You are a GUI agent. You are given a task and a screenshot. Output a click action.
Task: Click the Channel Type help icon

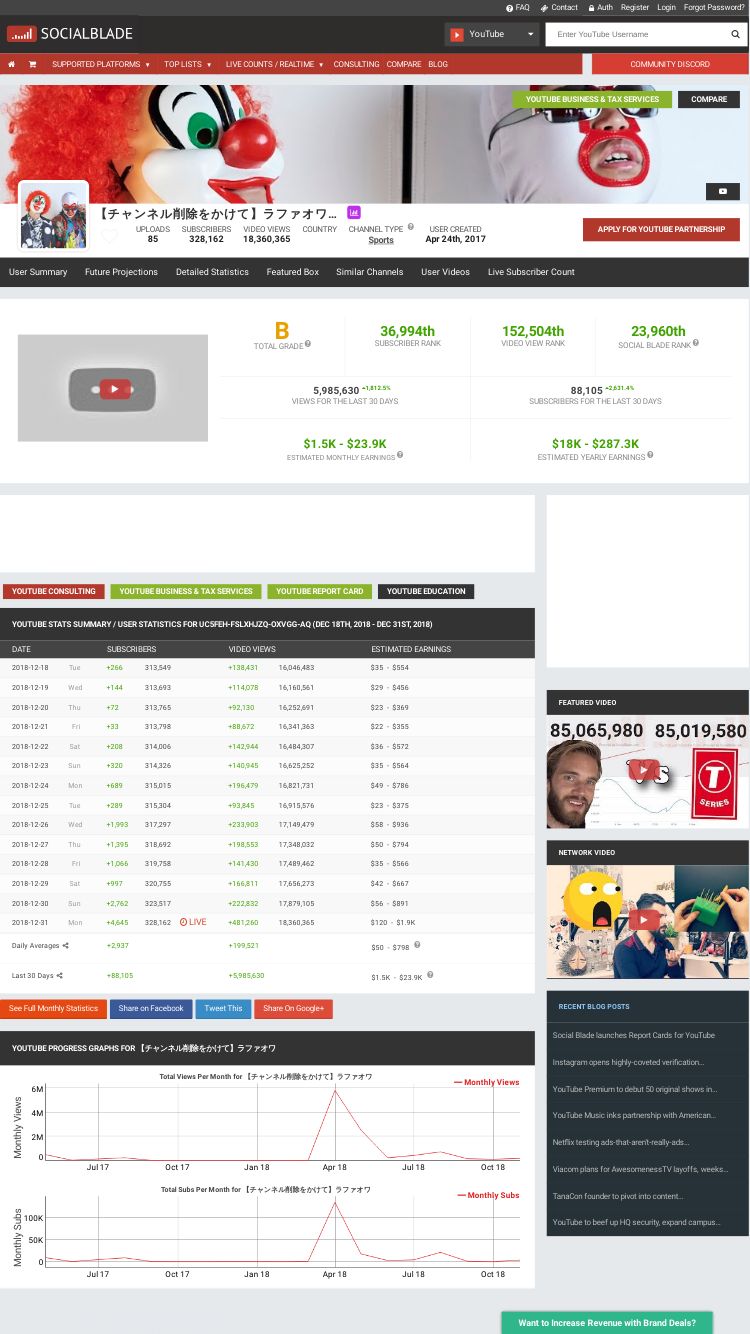pyautogui.click(x=411, y=229)
